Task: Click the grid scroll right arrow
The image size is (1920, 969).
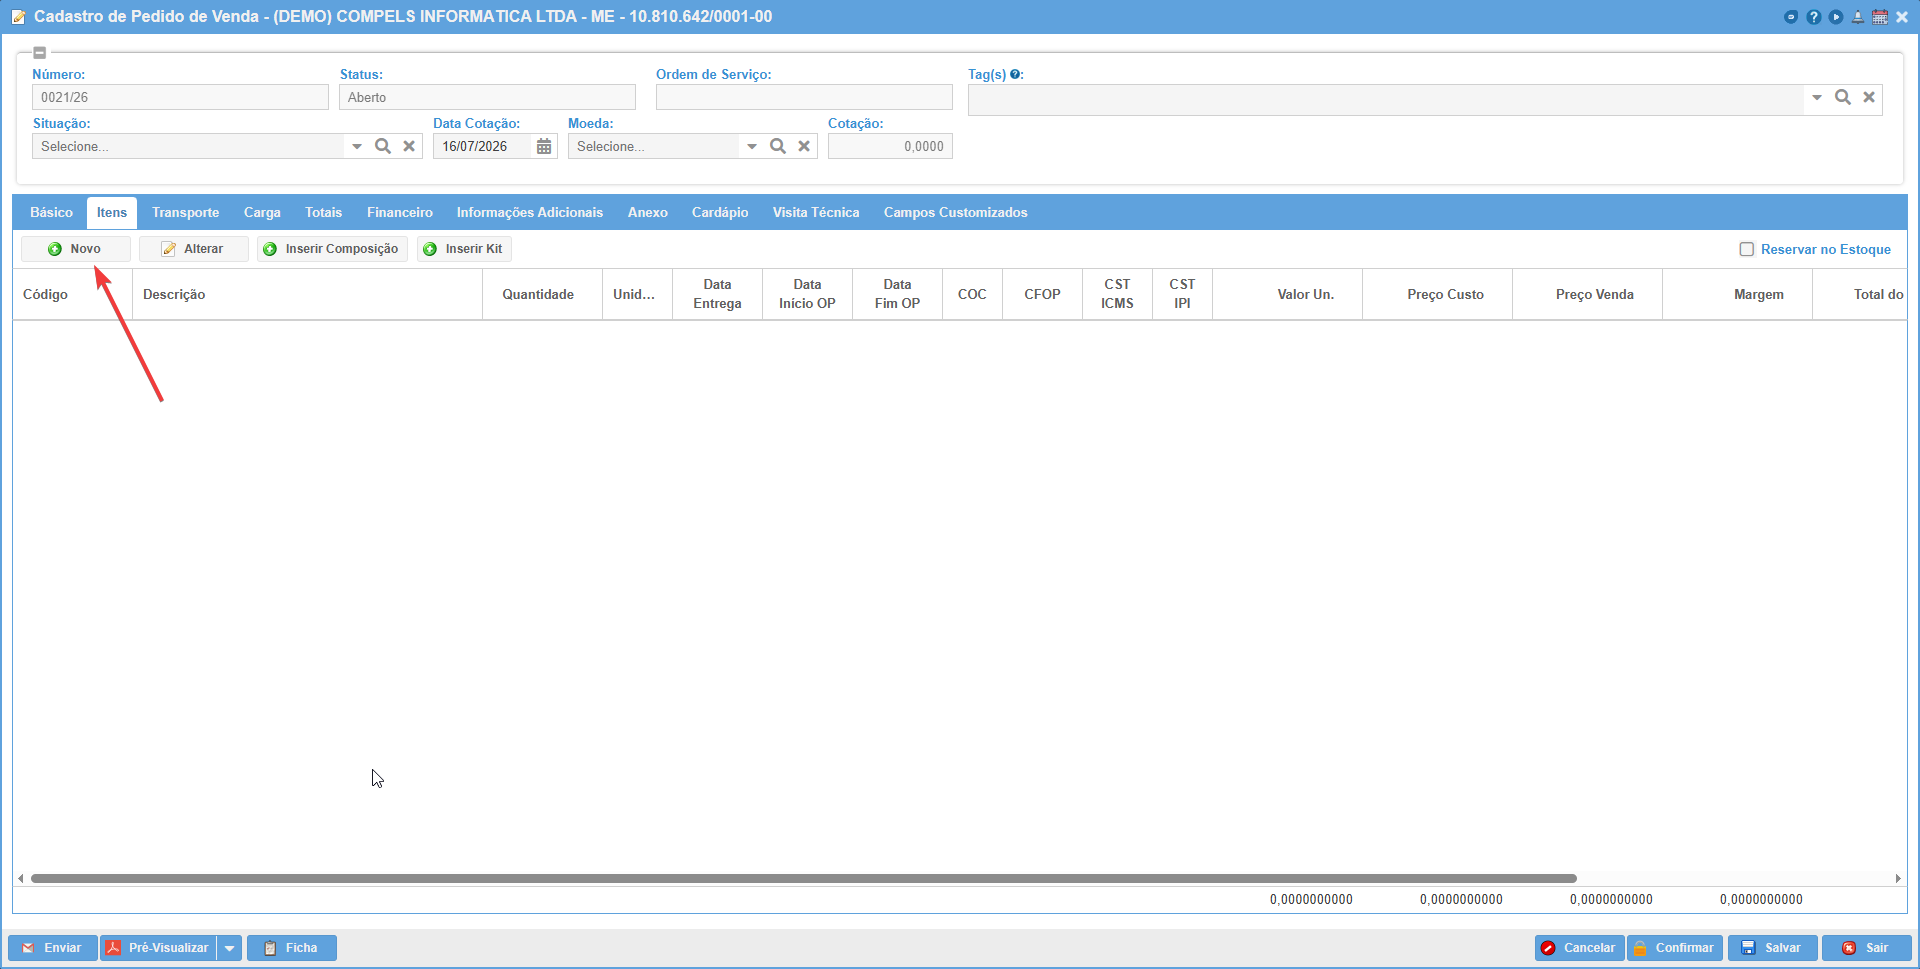Action: [1898, 878]
